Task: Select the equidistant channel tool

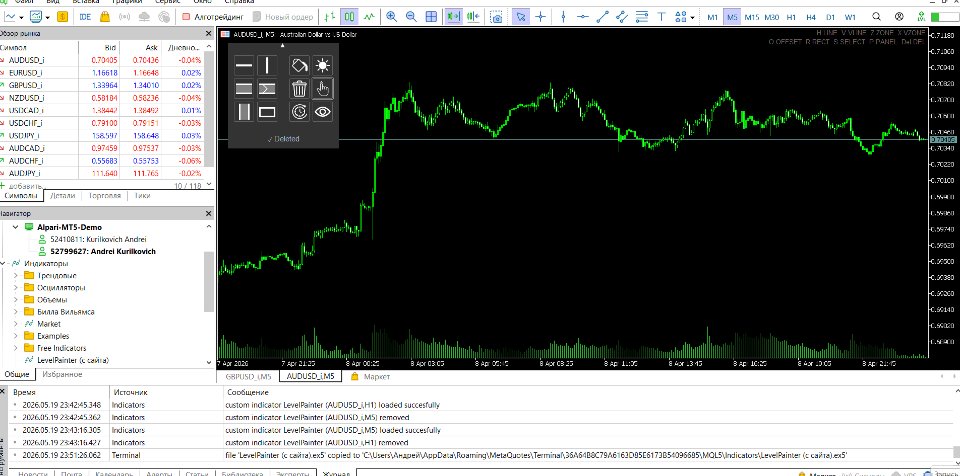Action: coord(622,17)
